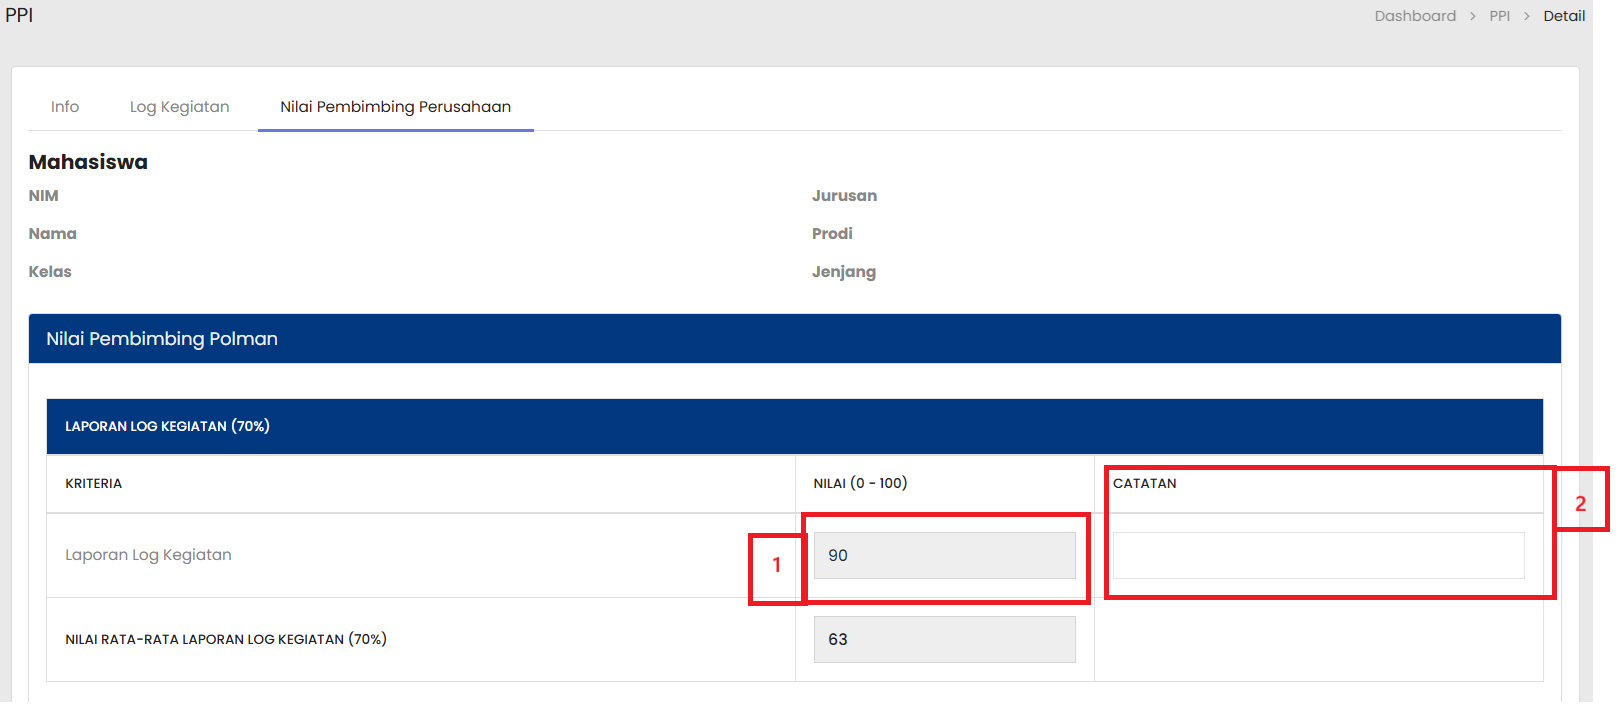1623x710 pixels.
Task: Click the red annotation marker numbered 1
Action: tap(777, 566)
